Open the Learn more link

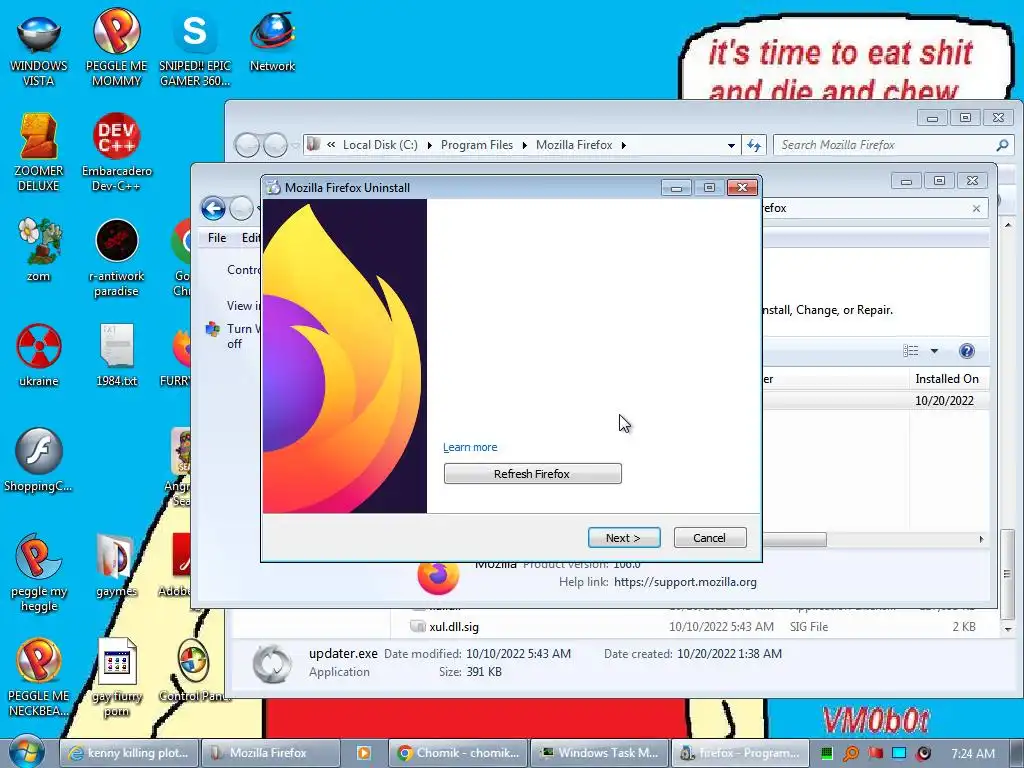[470, 447]
